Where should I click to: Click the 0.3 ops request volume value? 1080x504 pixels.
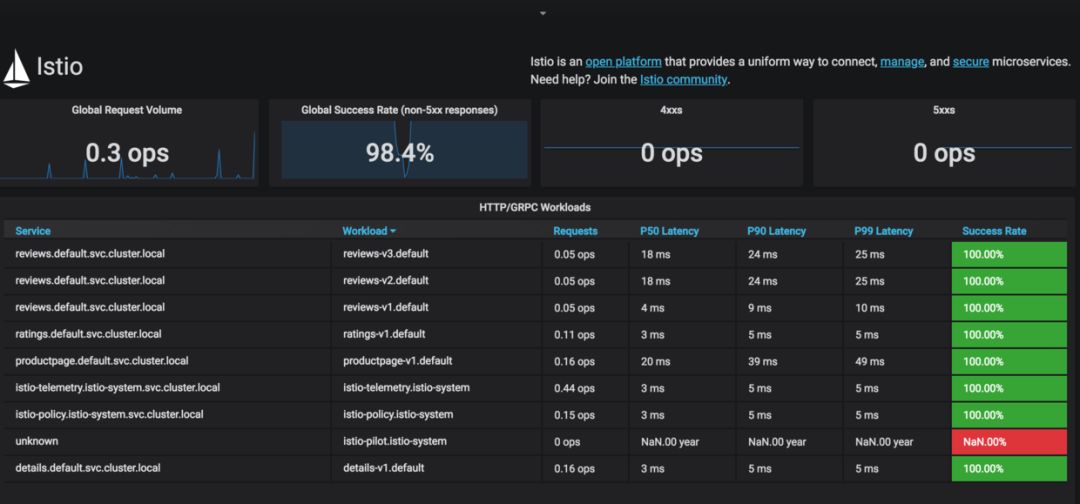tap(127, 153)
